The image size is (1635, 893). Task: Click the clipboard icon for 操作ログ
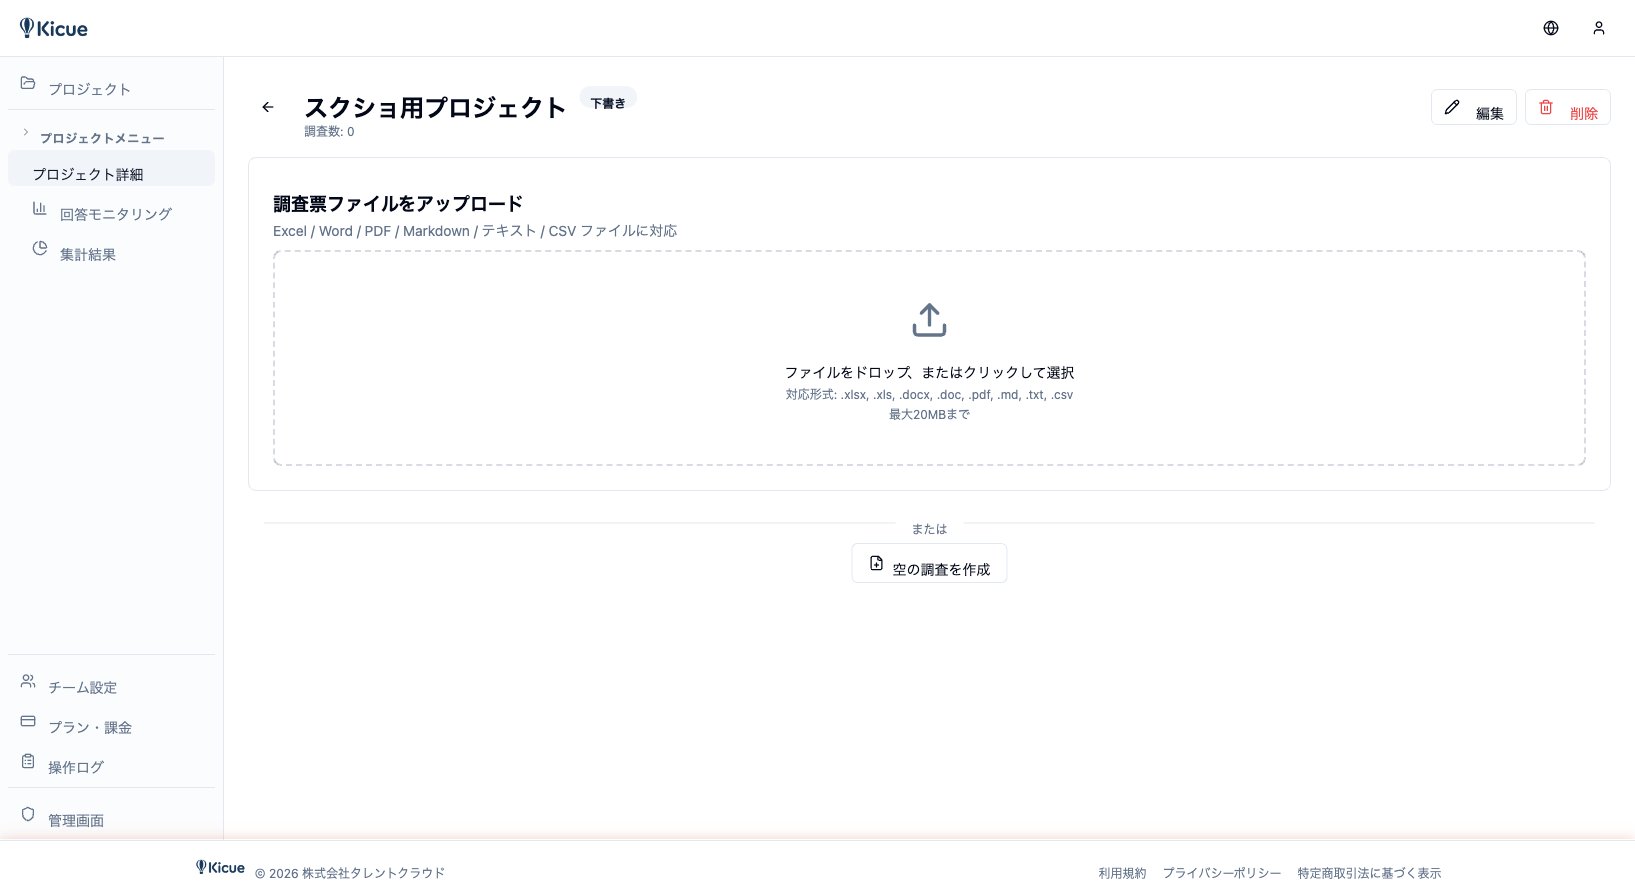coord(28,761)
